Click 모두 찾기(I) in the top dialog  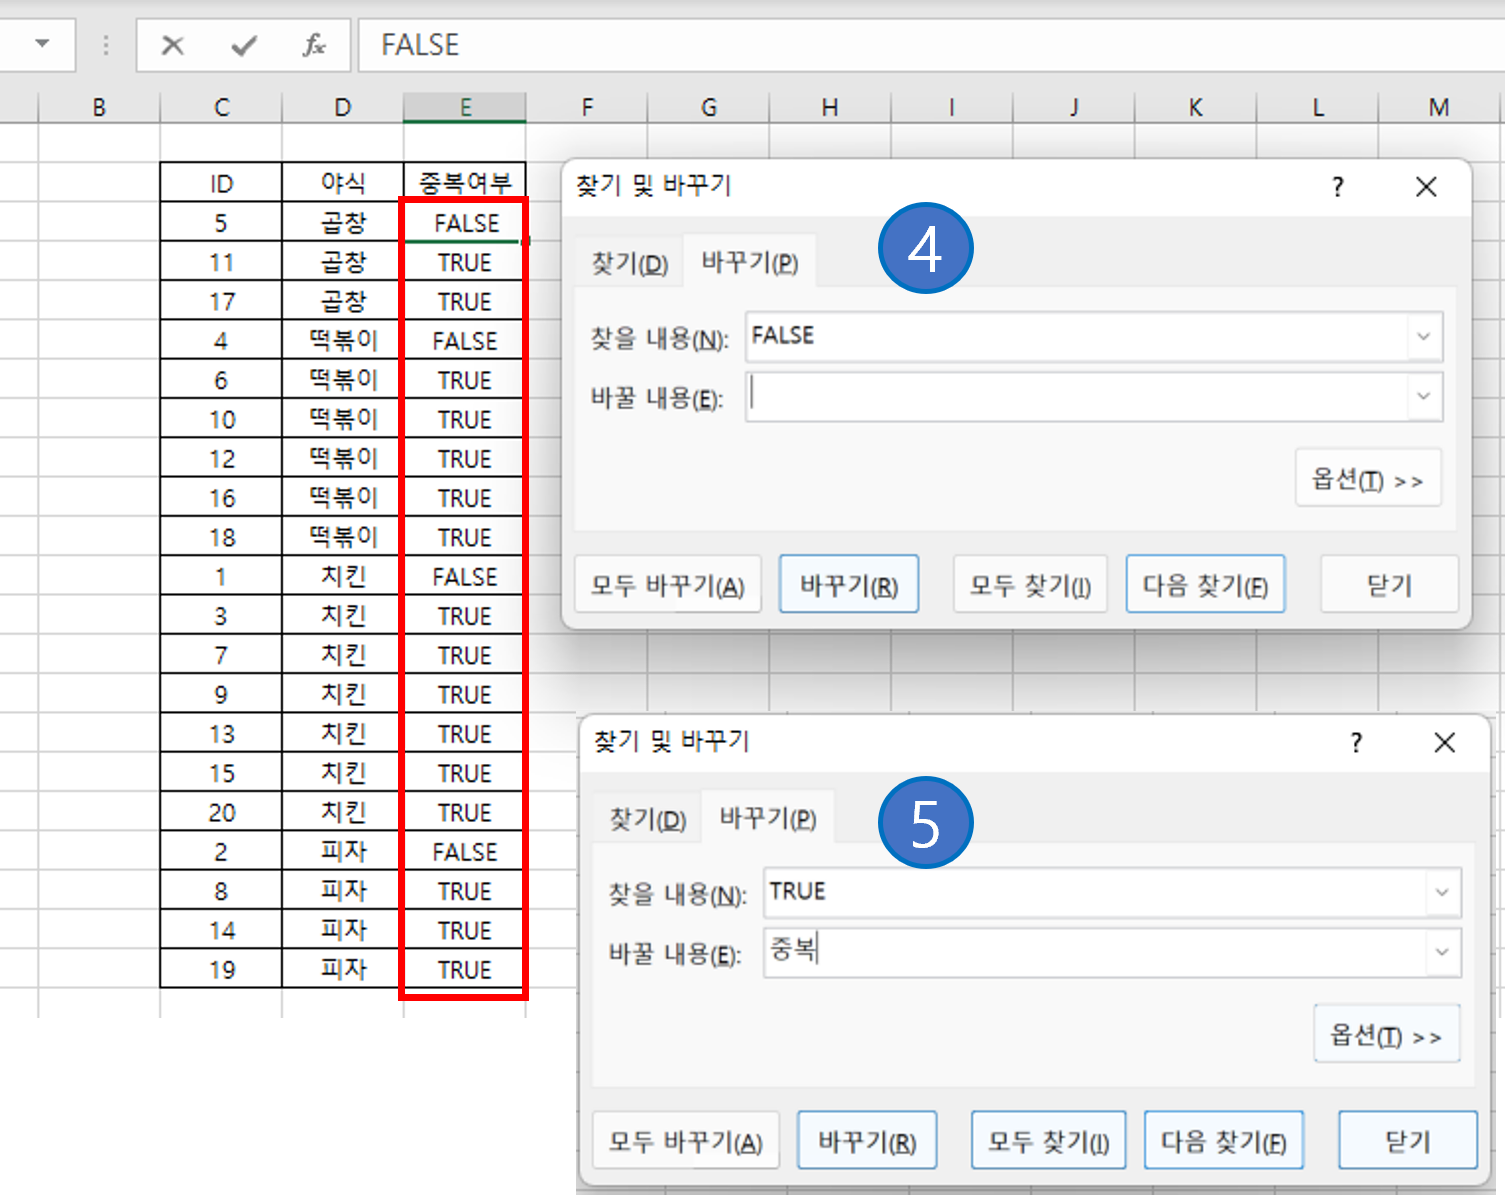[x=1030, y=583]
